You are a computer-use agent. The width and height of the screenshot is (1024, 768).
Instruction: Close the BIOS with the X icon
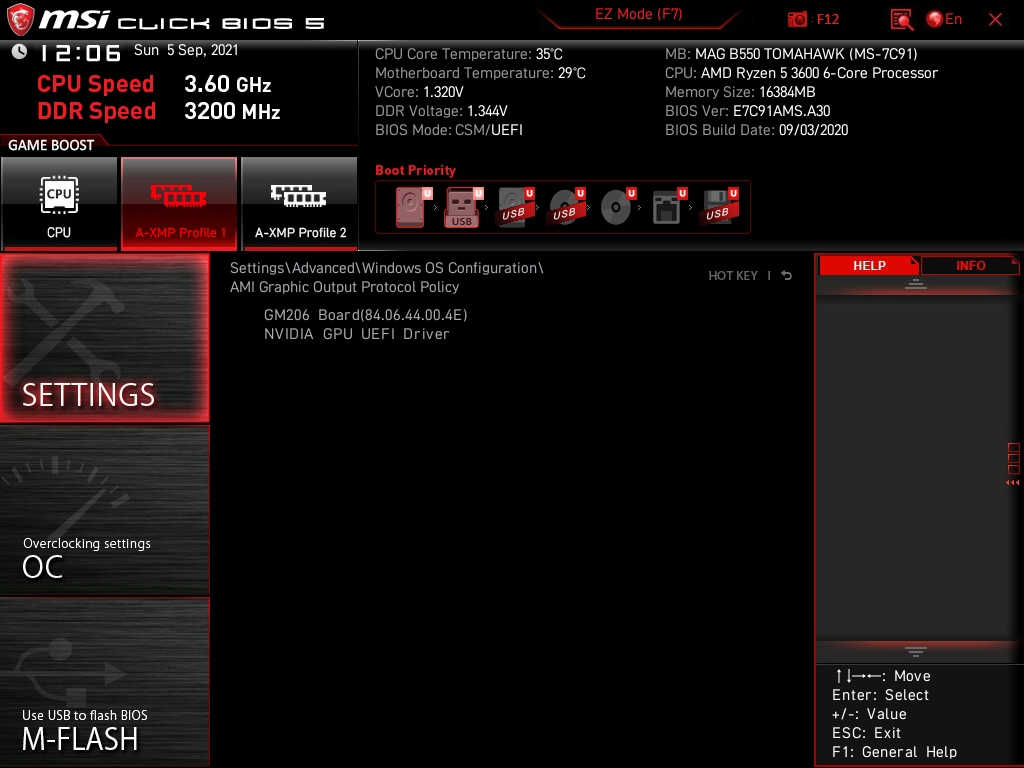[995, 20]
